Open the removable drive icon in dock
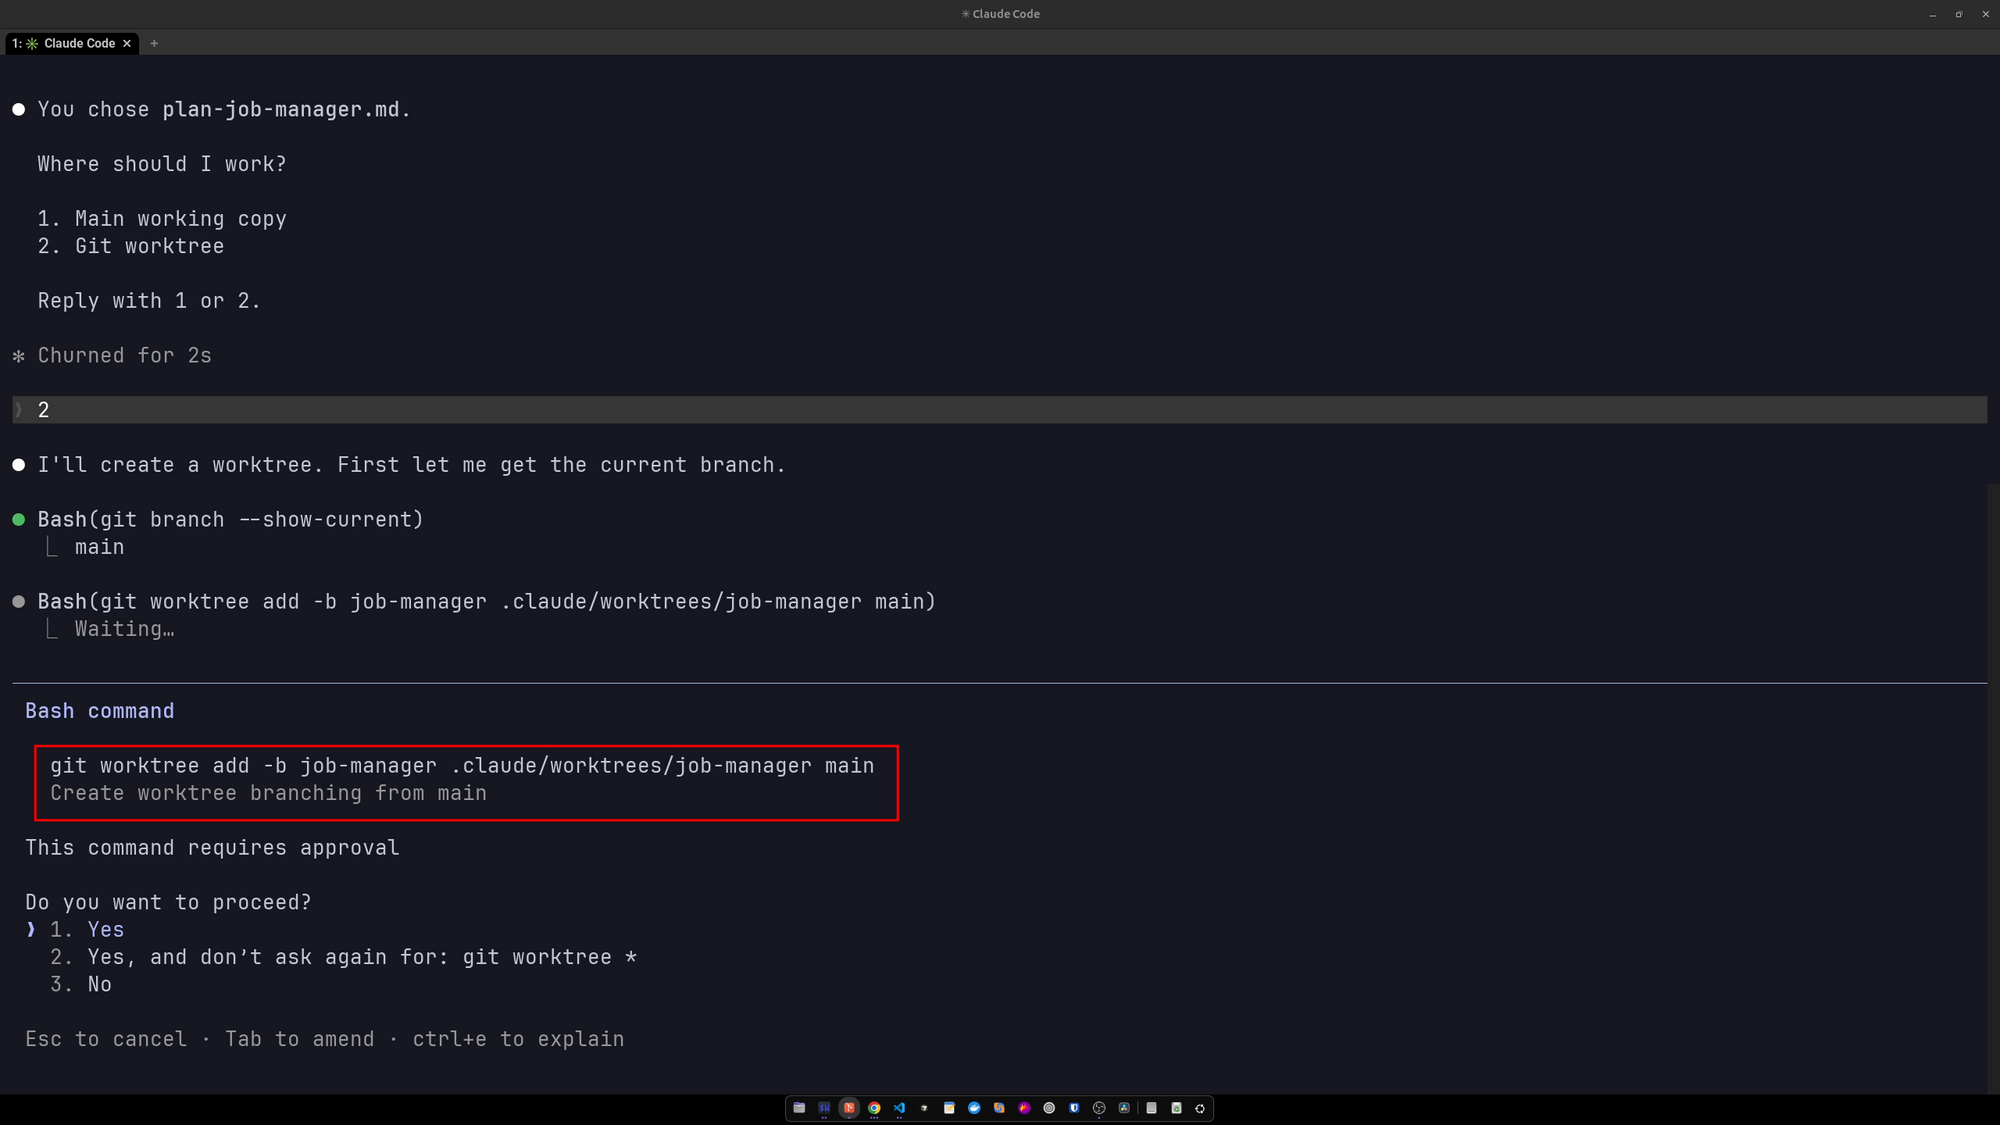The height and width of the screenshot is (1125, 2000). (1151, 1108)
